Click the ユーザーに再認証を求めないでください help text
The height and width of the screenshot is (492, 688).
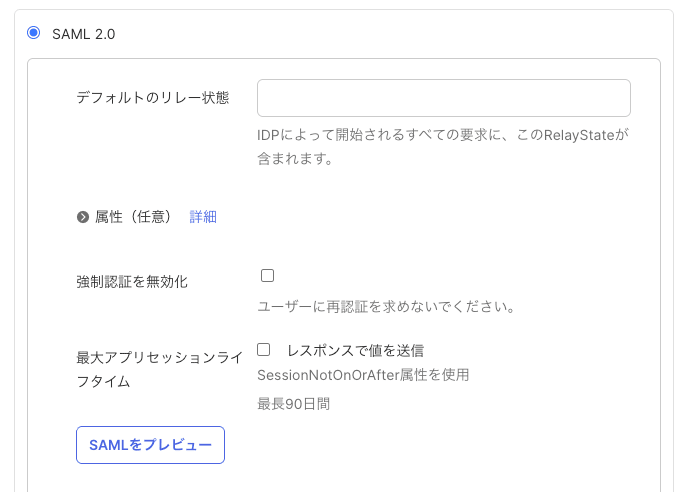click(x=385, y=307)
